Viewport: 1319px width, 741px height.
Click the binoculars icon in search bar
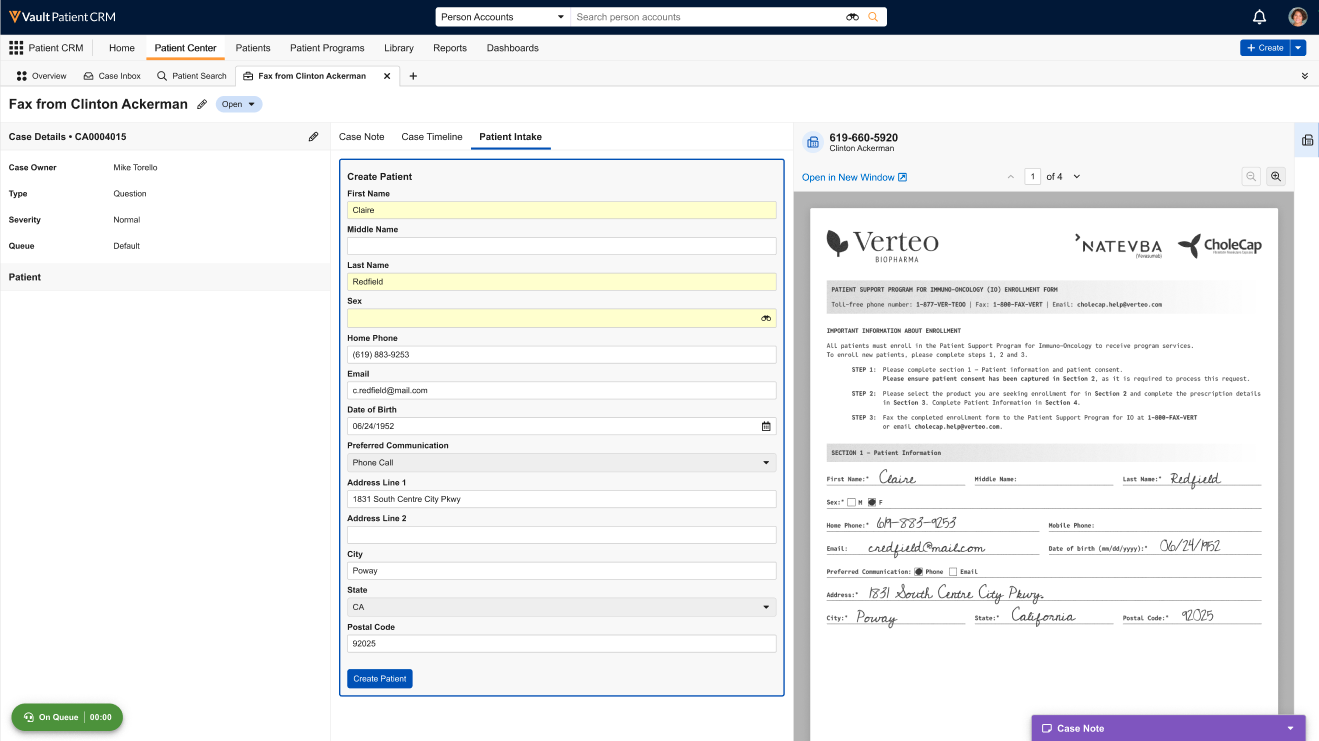pos(852,17)
